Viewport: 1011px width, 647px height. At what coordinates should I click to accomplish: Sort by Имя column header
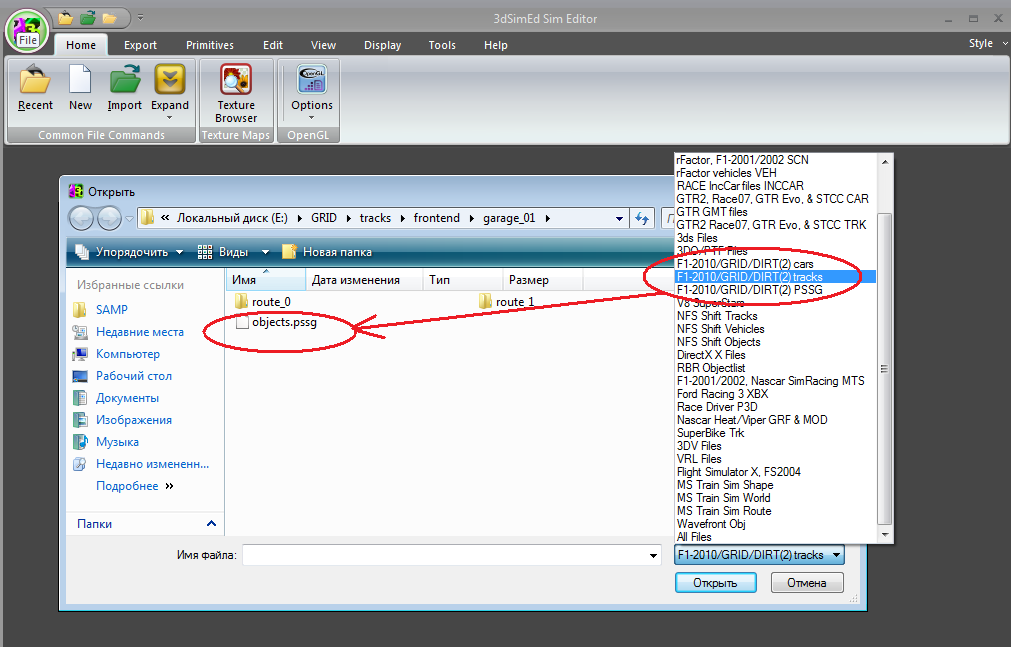point(266,280)
